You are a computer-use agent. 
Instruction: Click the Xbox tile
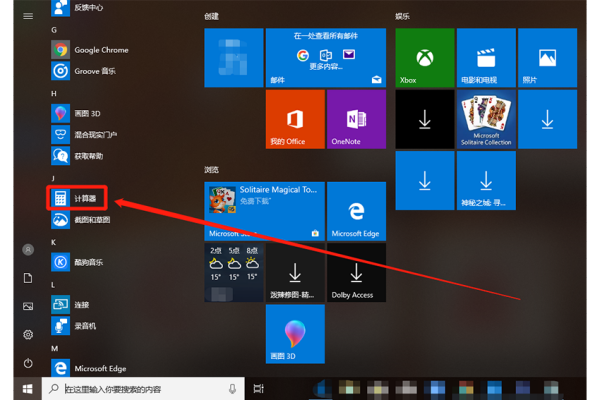425,58
